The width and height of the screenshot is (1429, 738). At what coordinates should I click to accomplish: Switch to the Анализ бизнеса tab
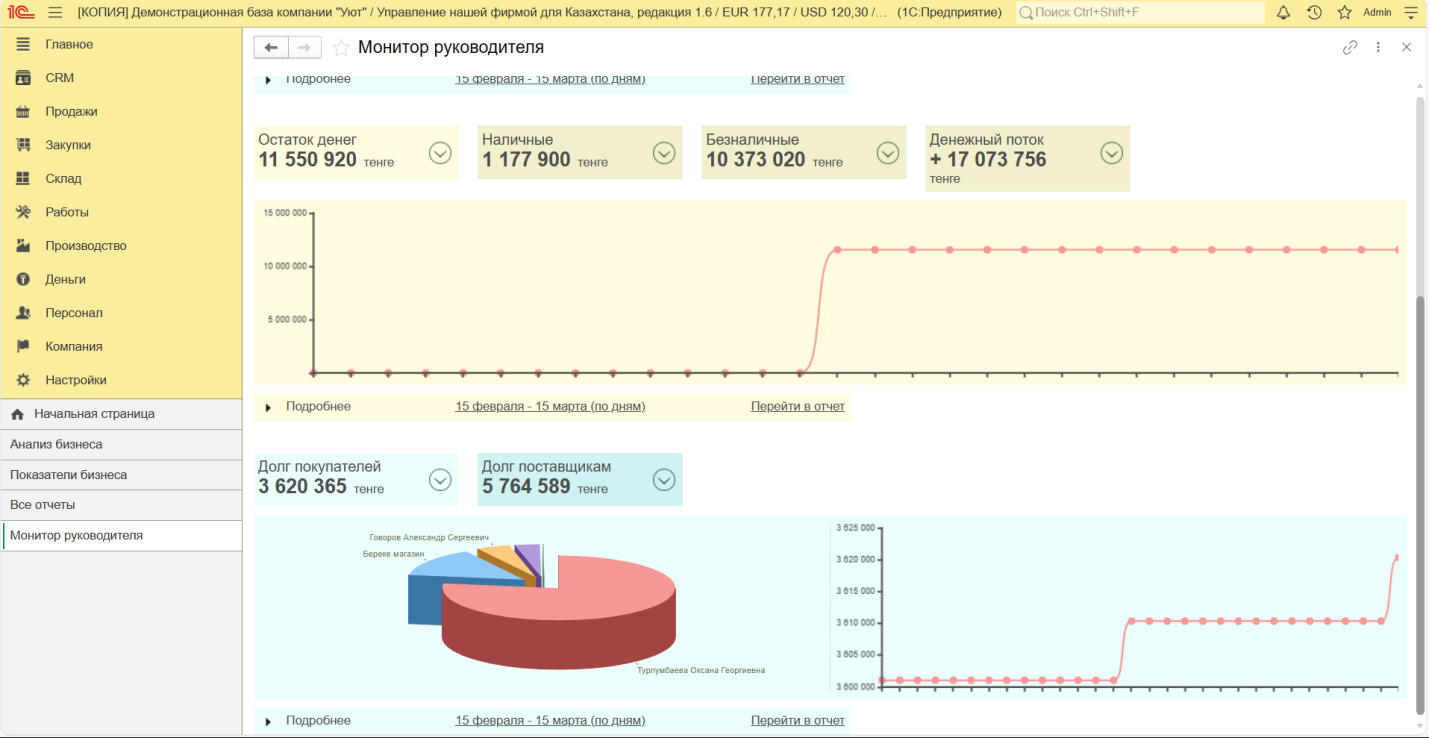[56, 444]
